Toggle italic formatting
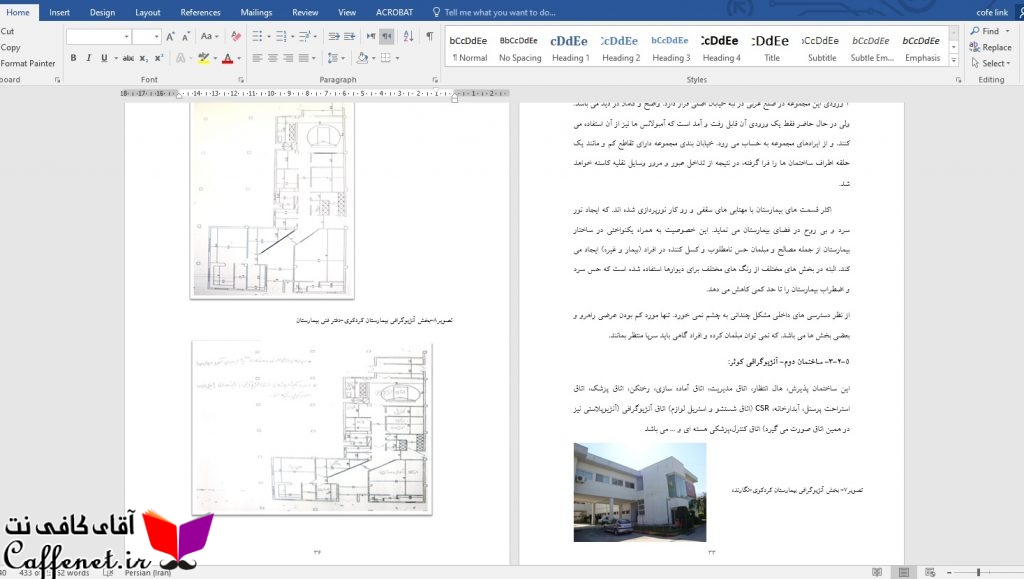Image resolution: width=1024 pixels, height=579 pixels. coord(89,58)
